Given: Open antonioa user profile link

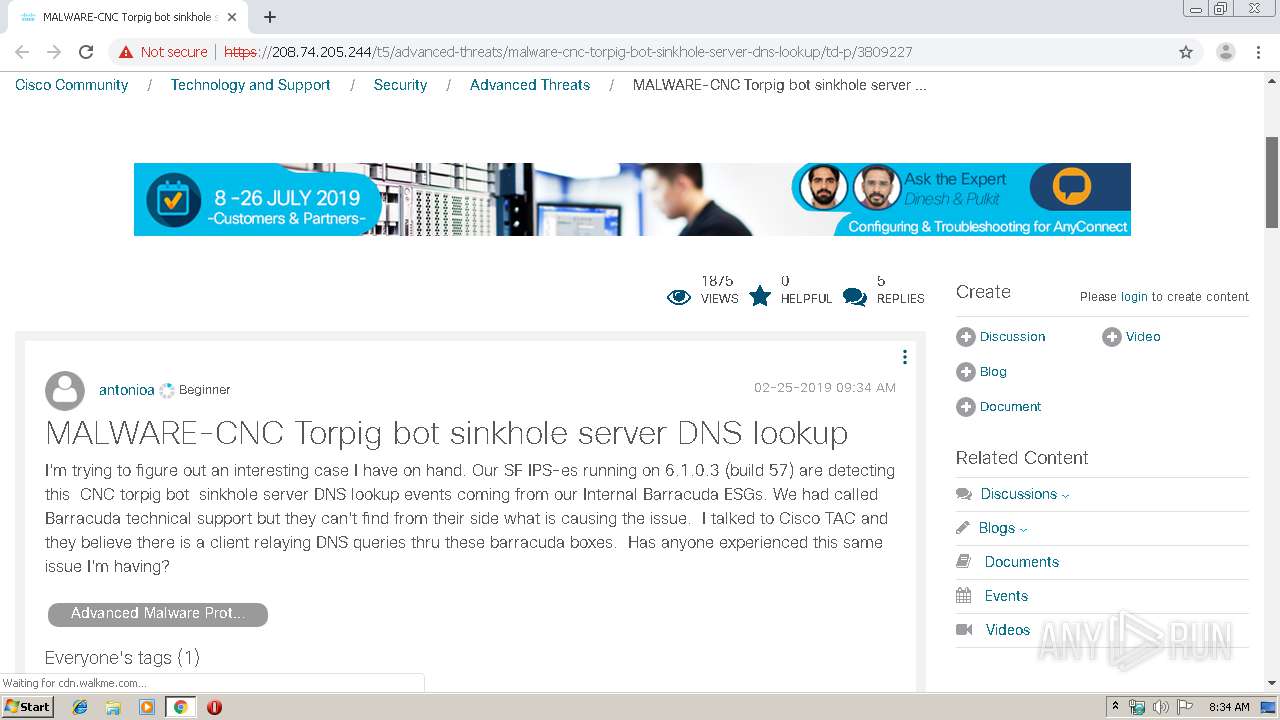Looking at the screenshot, I should [126, 390].
